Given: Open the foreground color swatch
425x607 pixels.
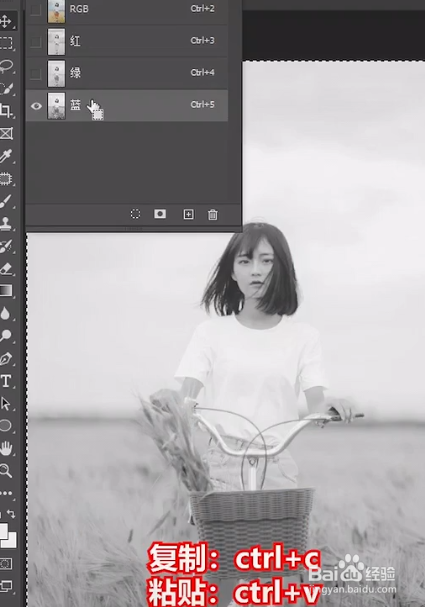Looking at the screenshot, I should (x=3, y=531).
